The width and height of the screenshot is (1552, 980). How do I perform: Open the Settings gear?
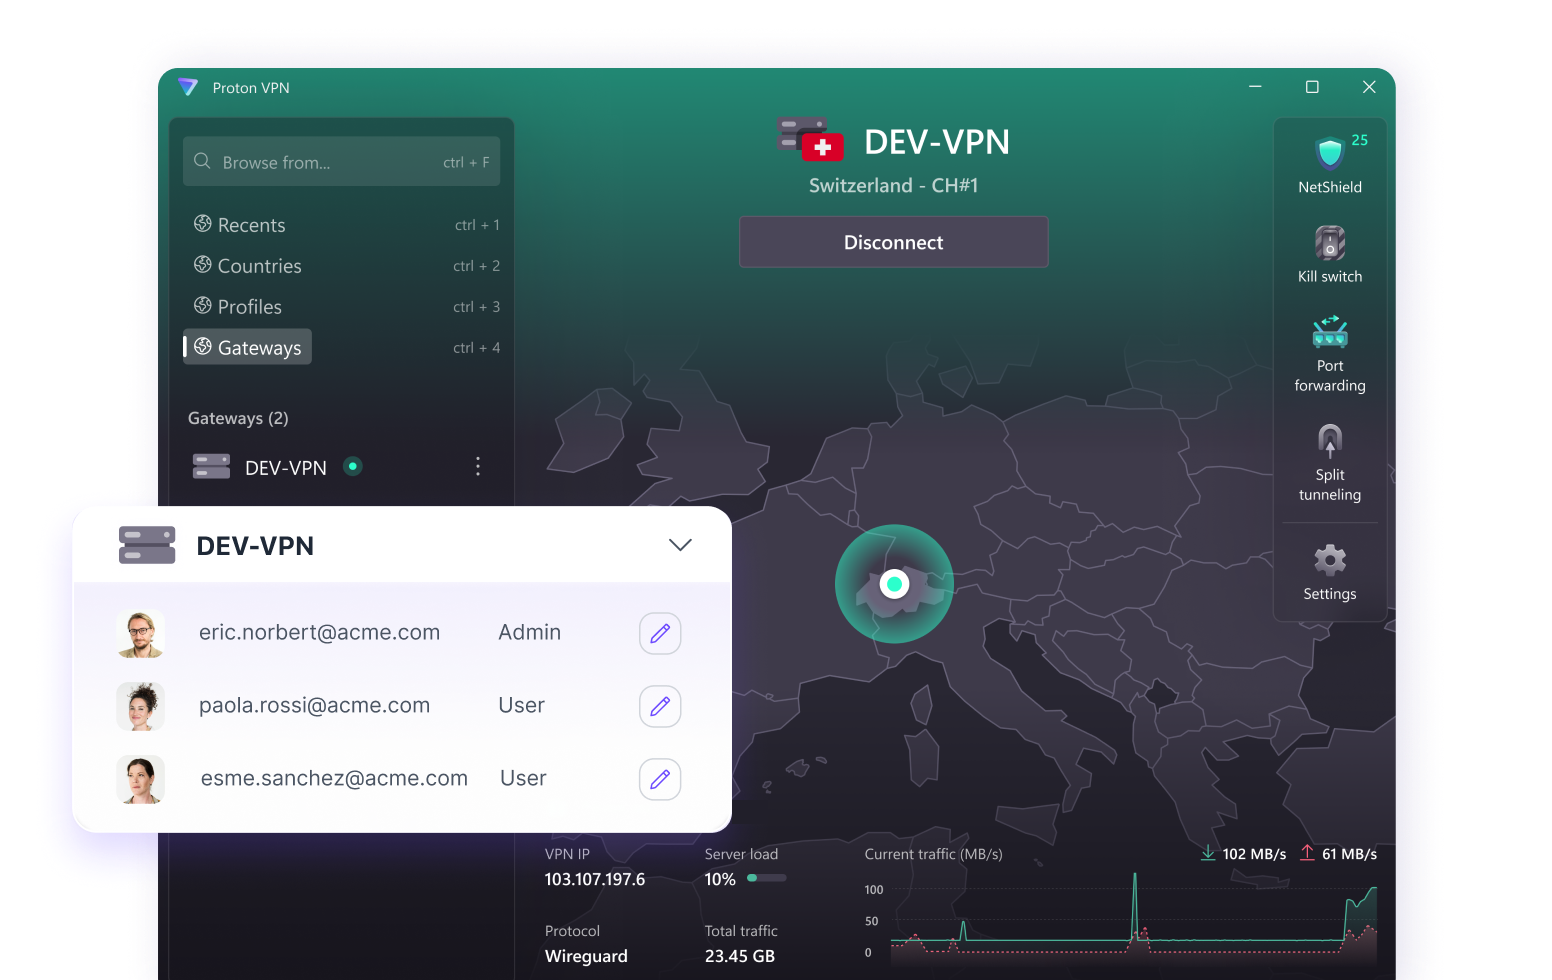[1329, 561]
